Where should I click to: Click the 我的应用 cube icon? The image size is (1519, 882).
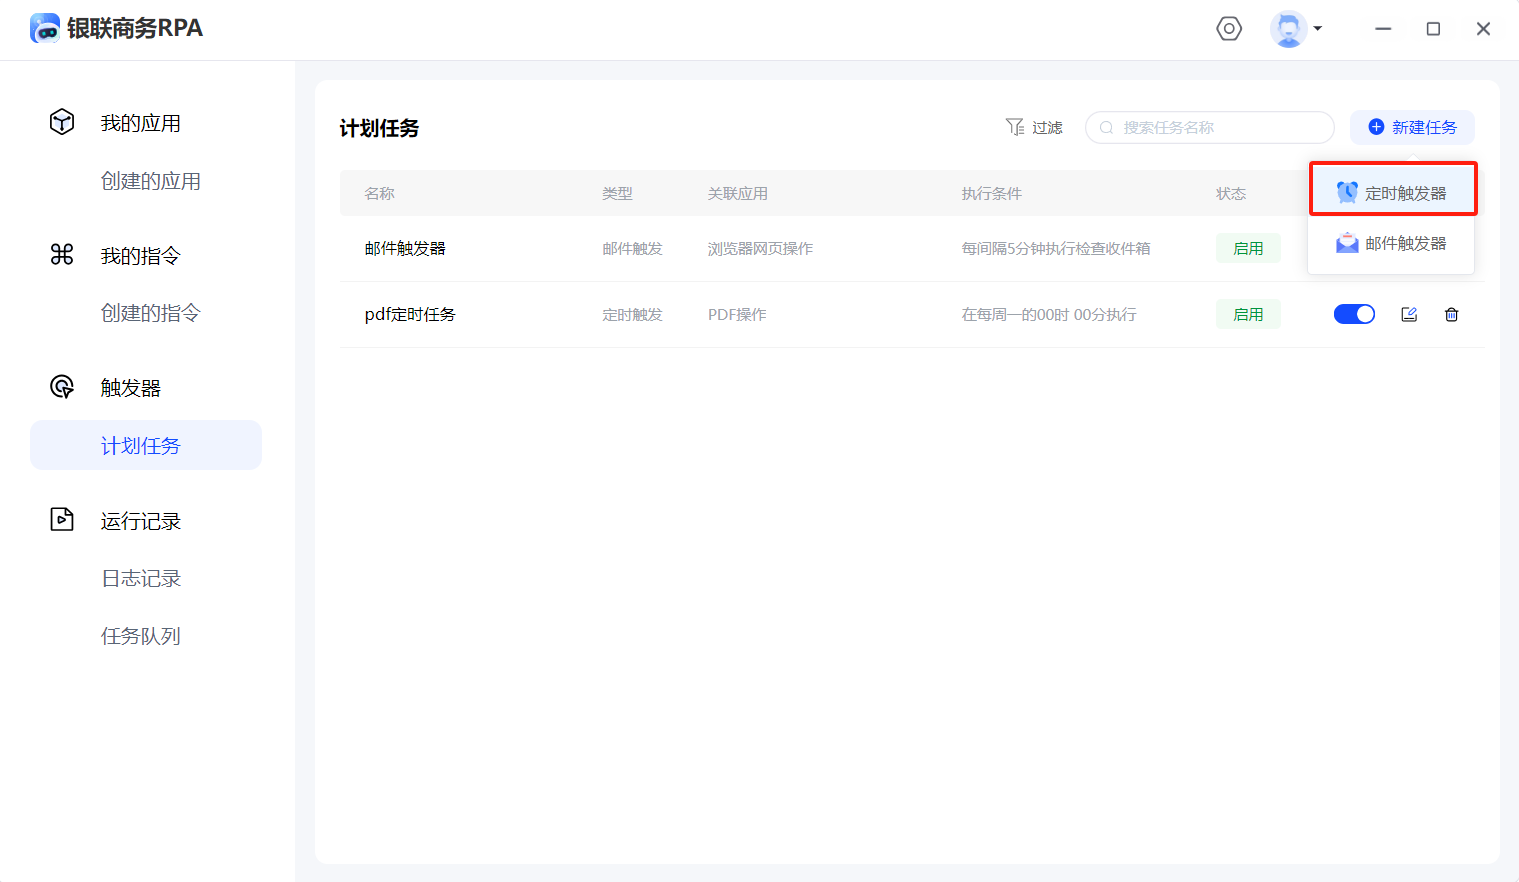(62, 122)
